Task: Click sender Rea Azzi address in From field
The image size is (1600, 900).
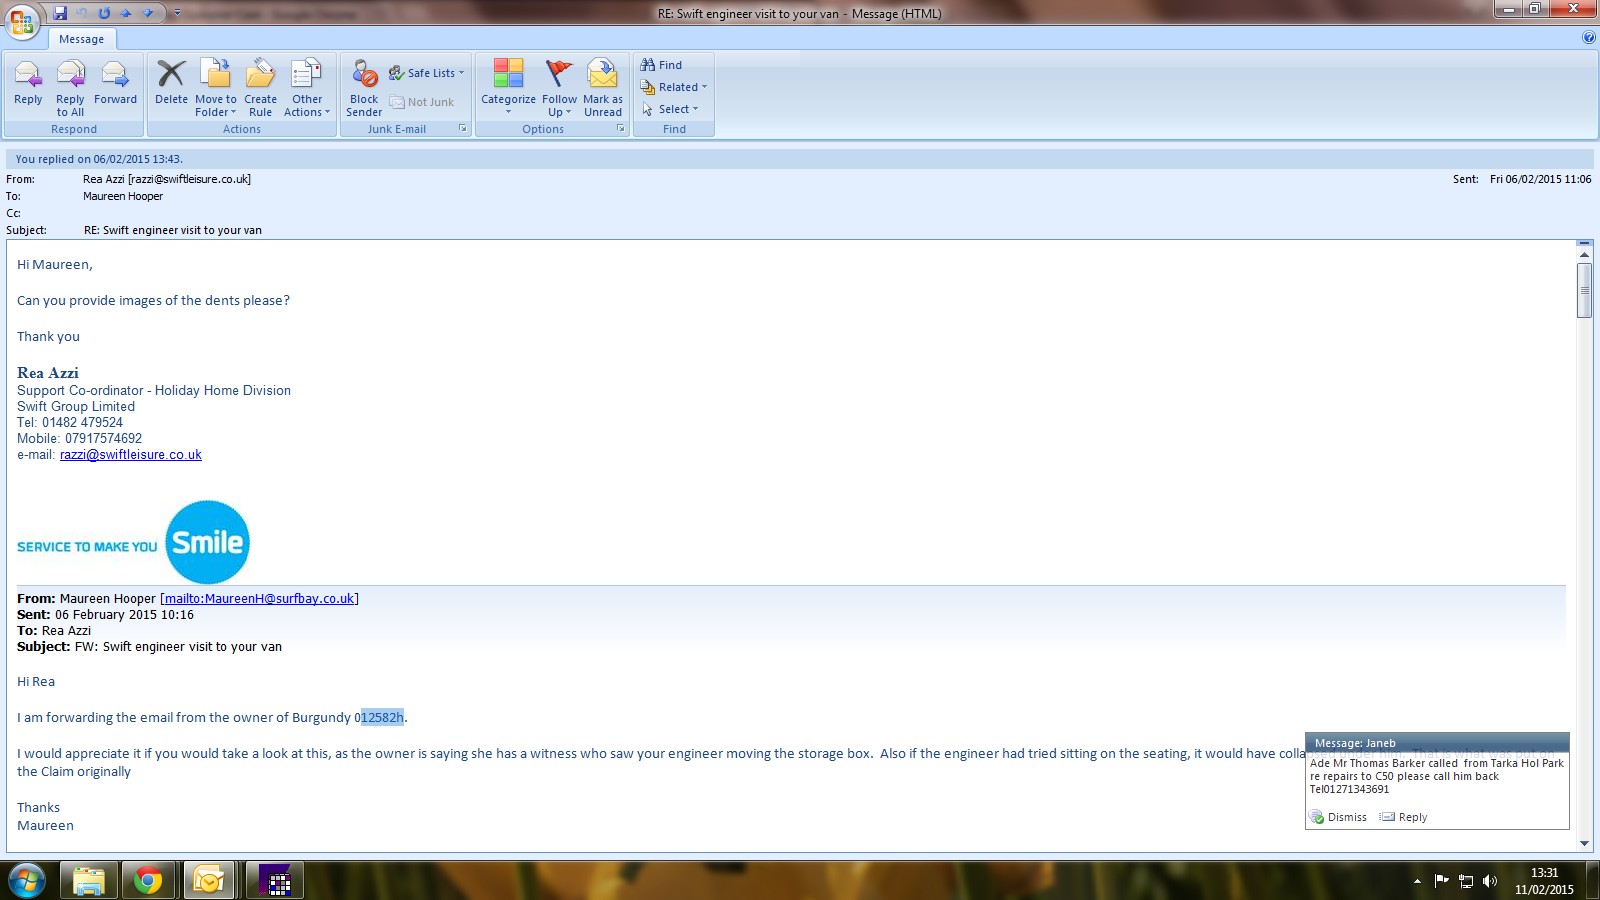Action: [167, 179]
